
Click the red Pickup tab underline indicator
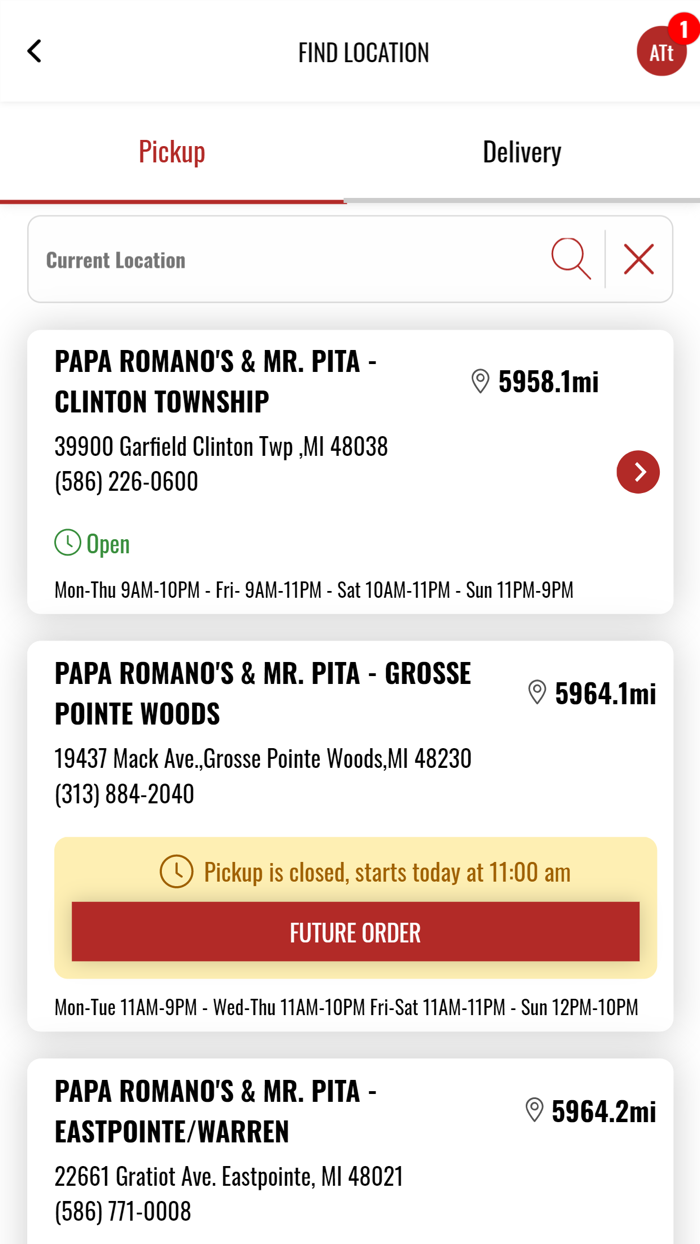click(x=172, y=200)
